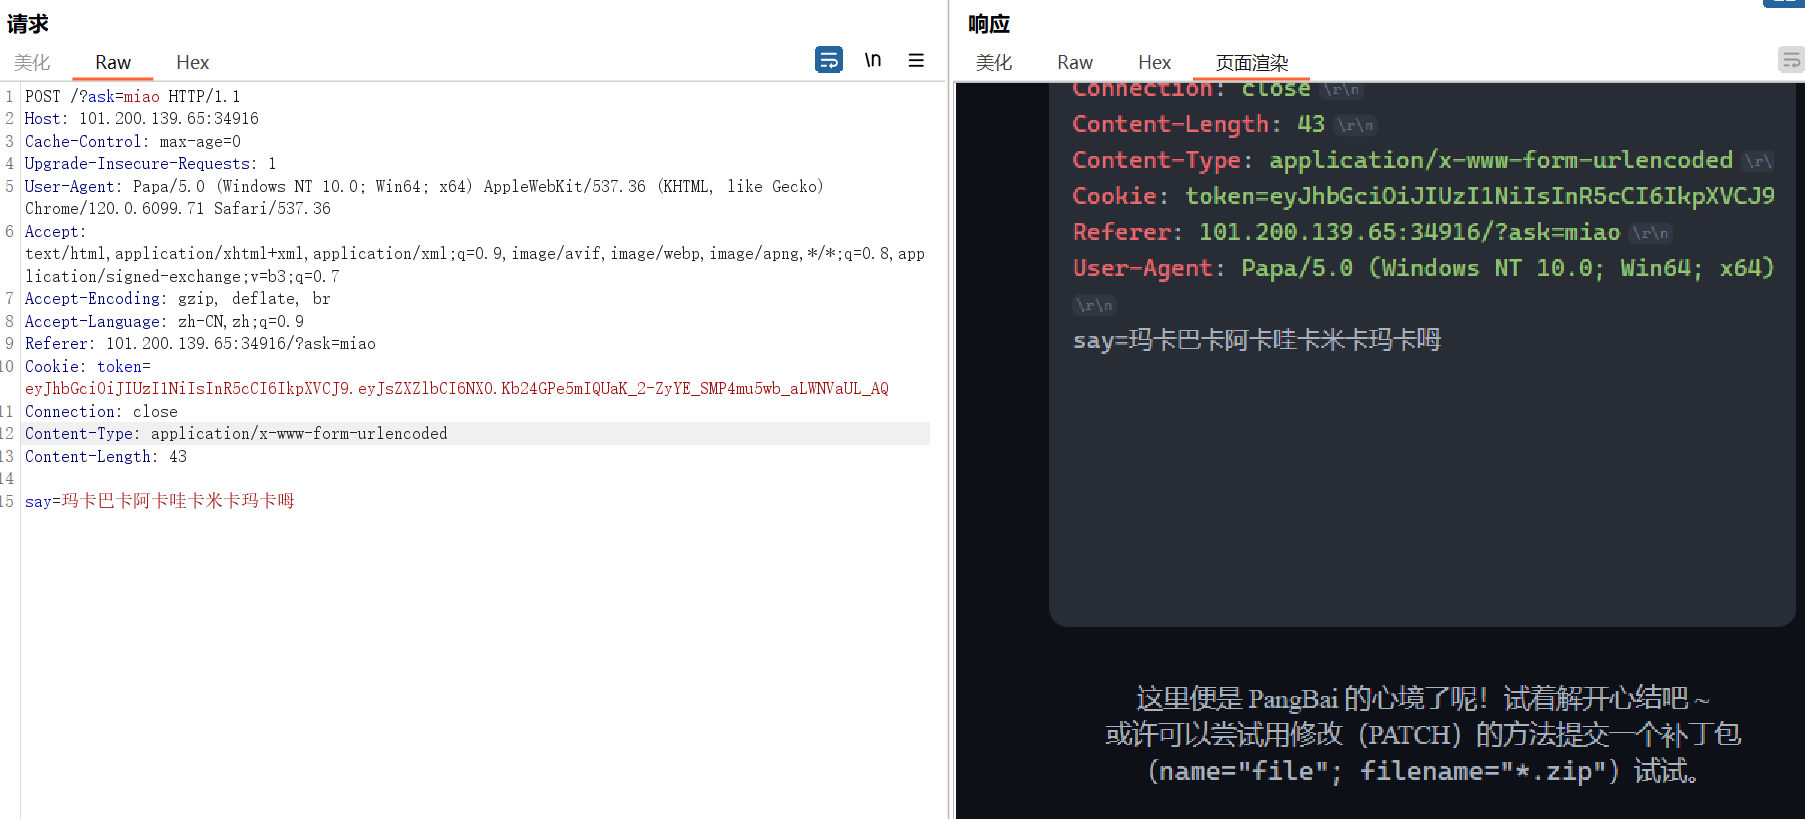1805x819 pixels.
Task: Select the Raw tab in request panel
Action: click(113, 62)
